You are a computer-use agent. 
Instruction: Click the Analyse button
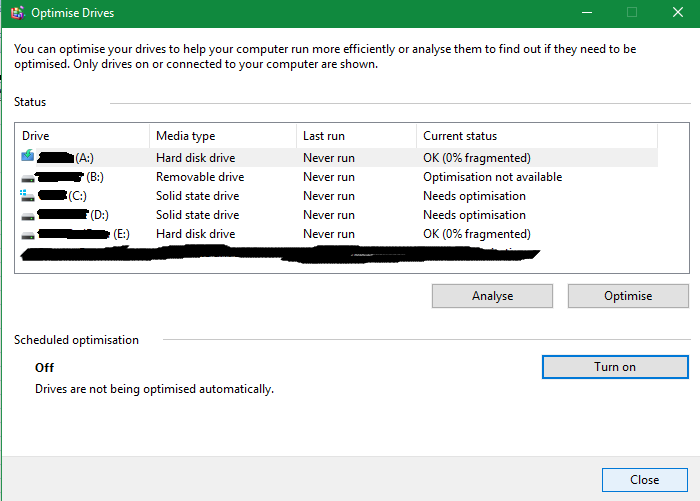[492, 296]
